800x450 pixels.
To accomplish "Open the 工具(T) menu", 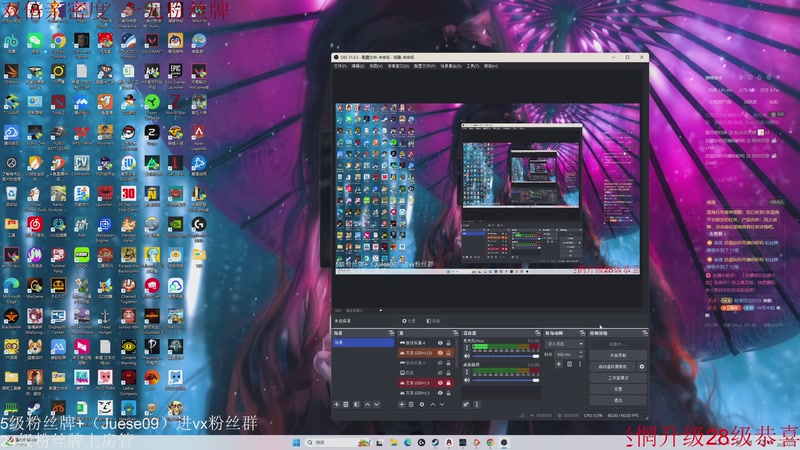I will [472, 66].
